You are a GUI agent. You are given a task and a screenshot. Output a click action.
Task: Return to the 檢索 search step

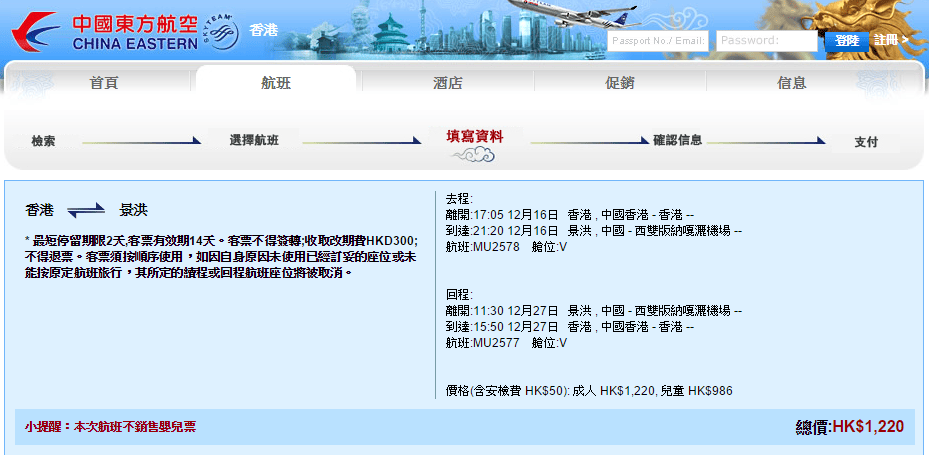(x=43, y=141)
